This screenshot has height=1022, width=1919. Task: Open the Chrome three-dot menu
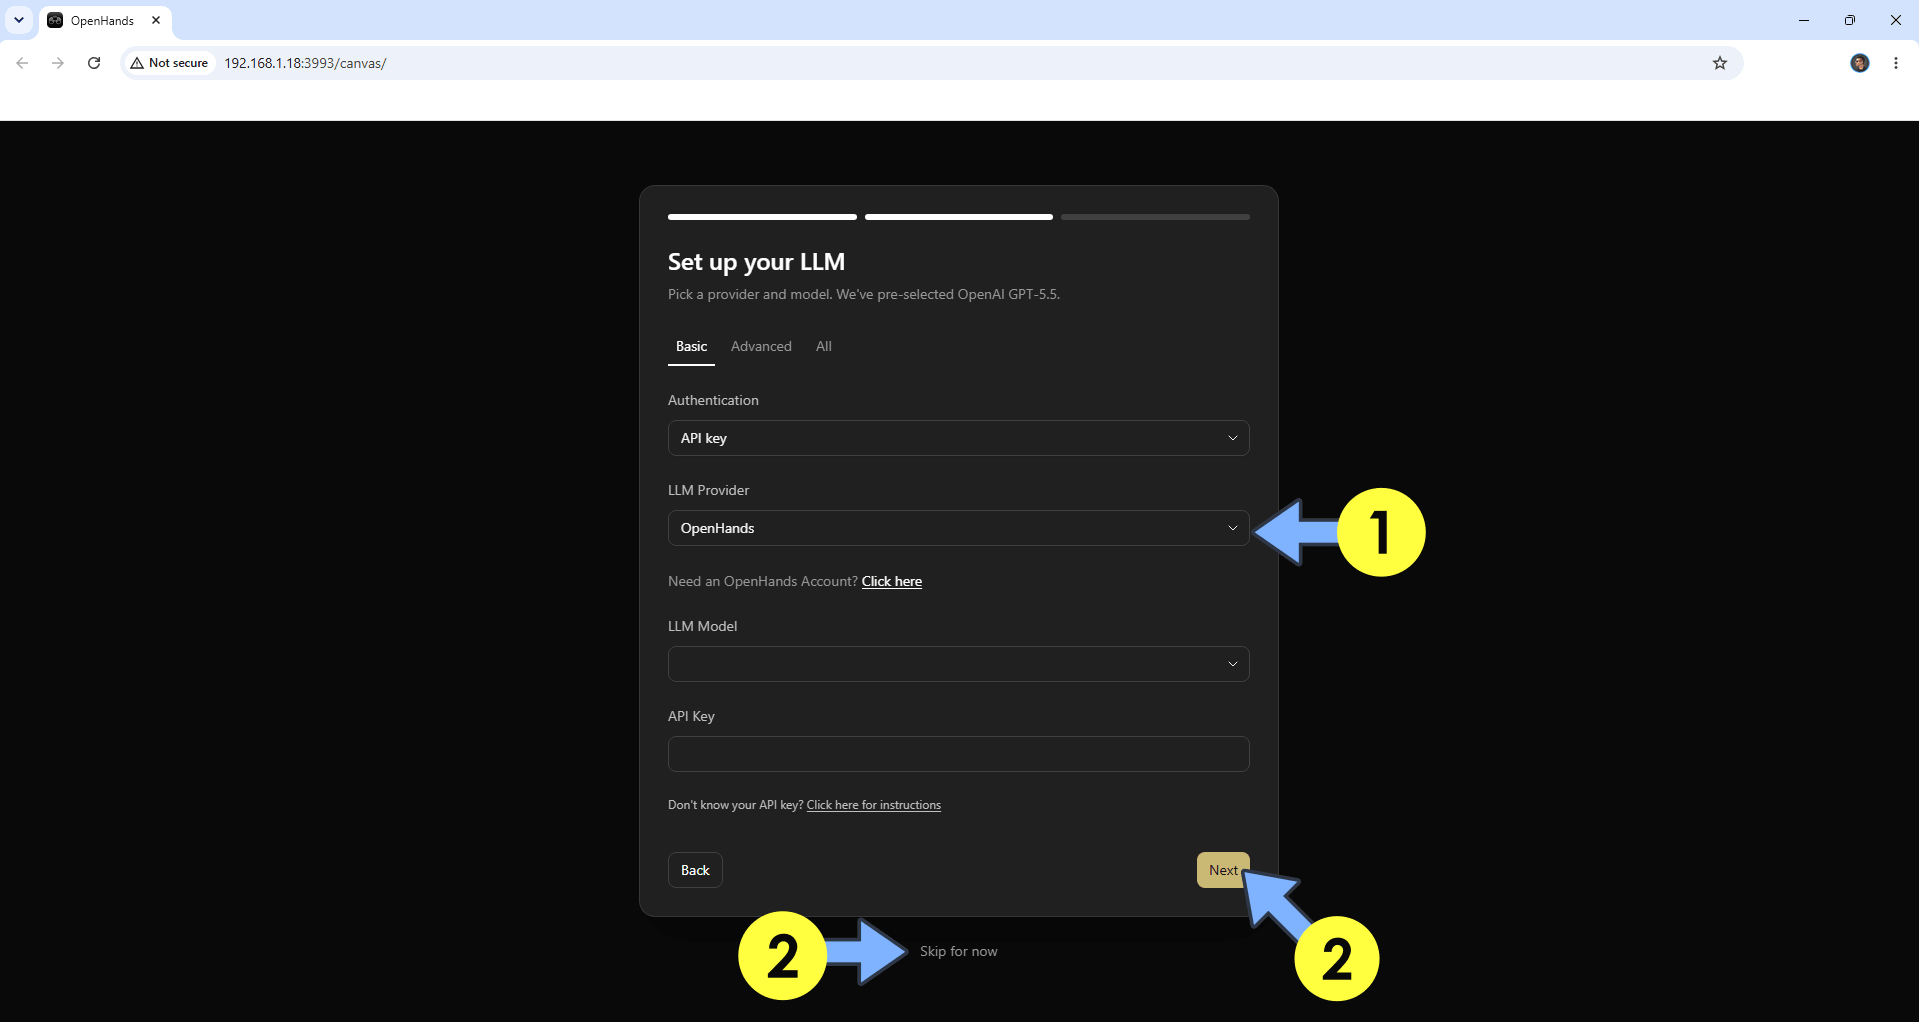[x=1896, y=63]
